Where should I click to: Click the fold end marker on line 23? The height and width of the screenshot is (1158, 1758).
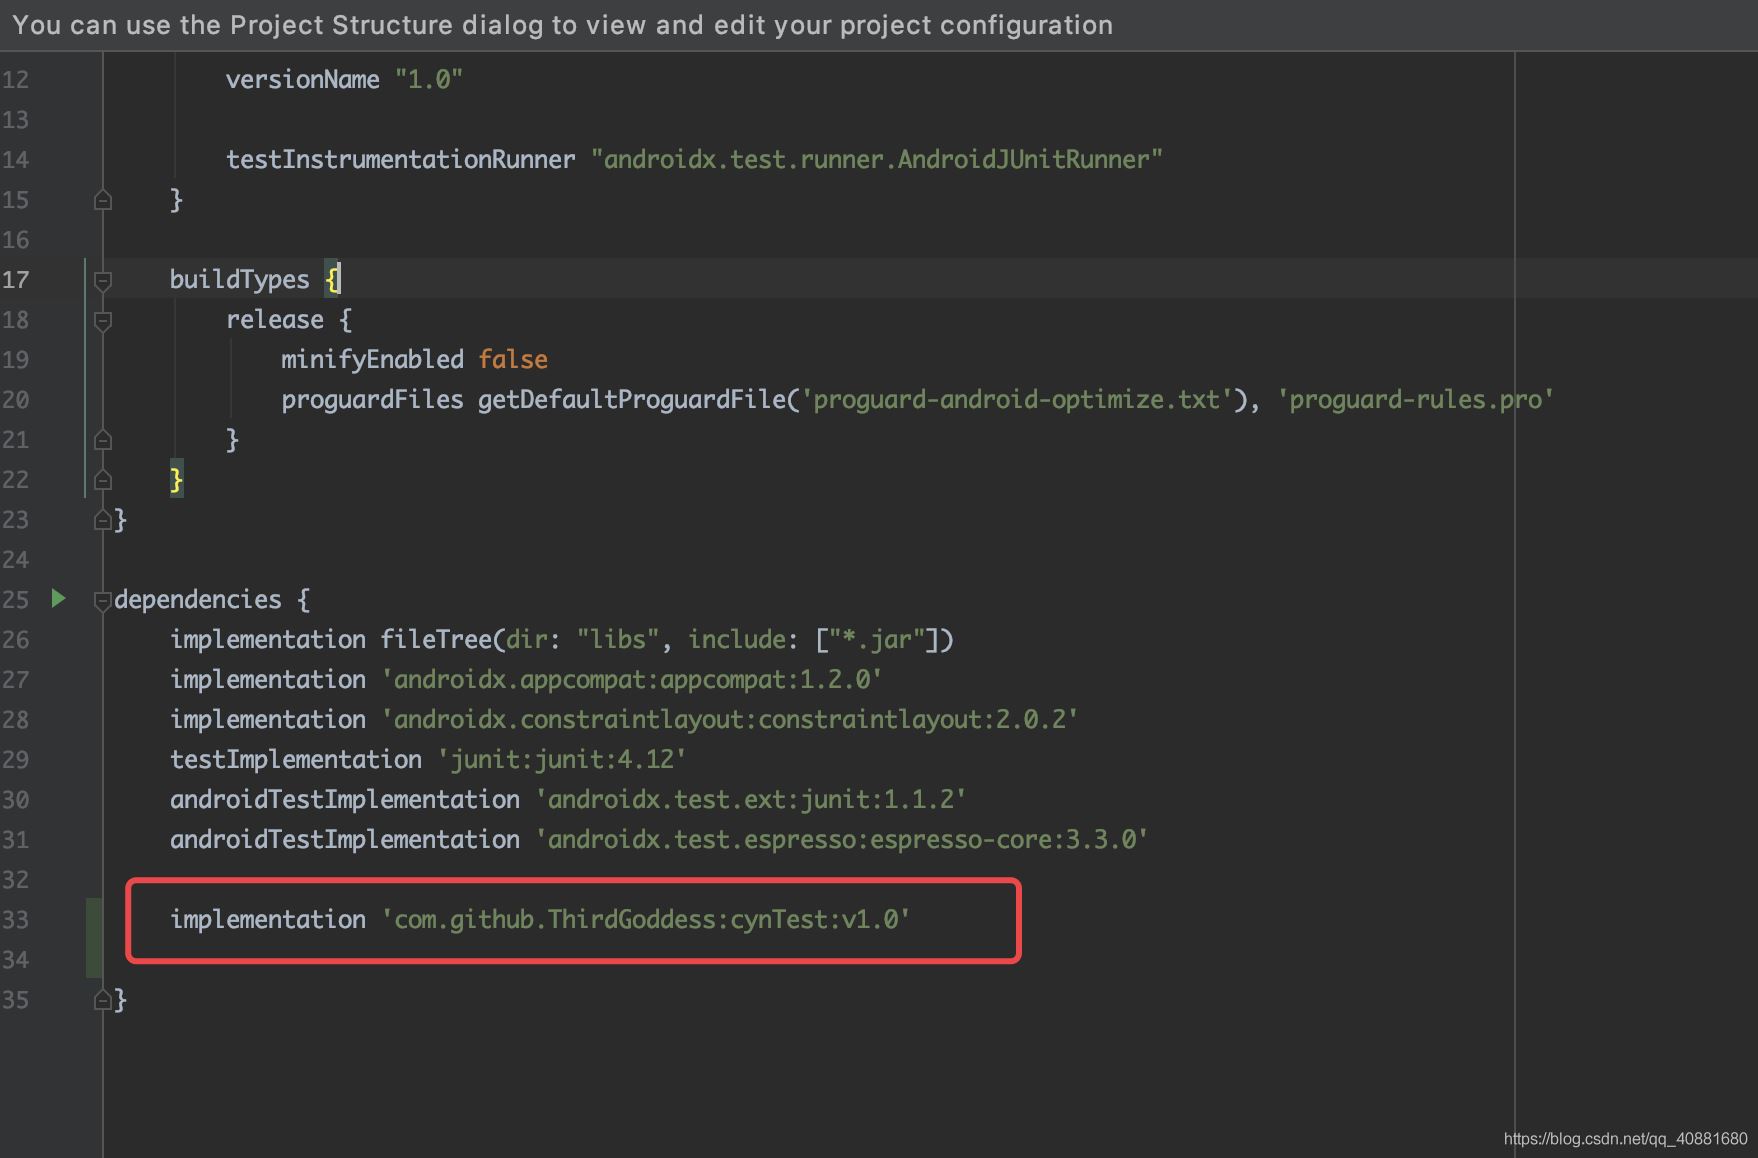[101, 520]
